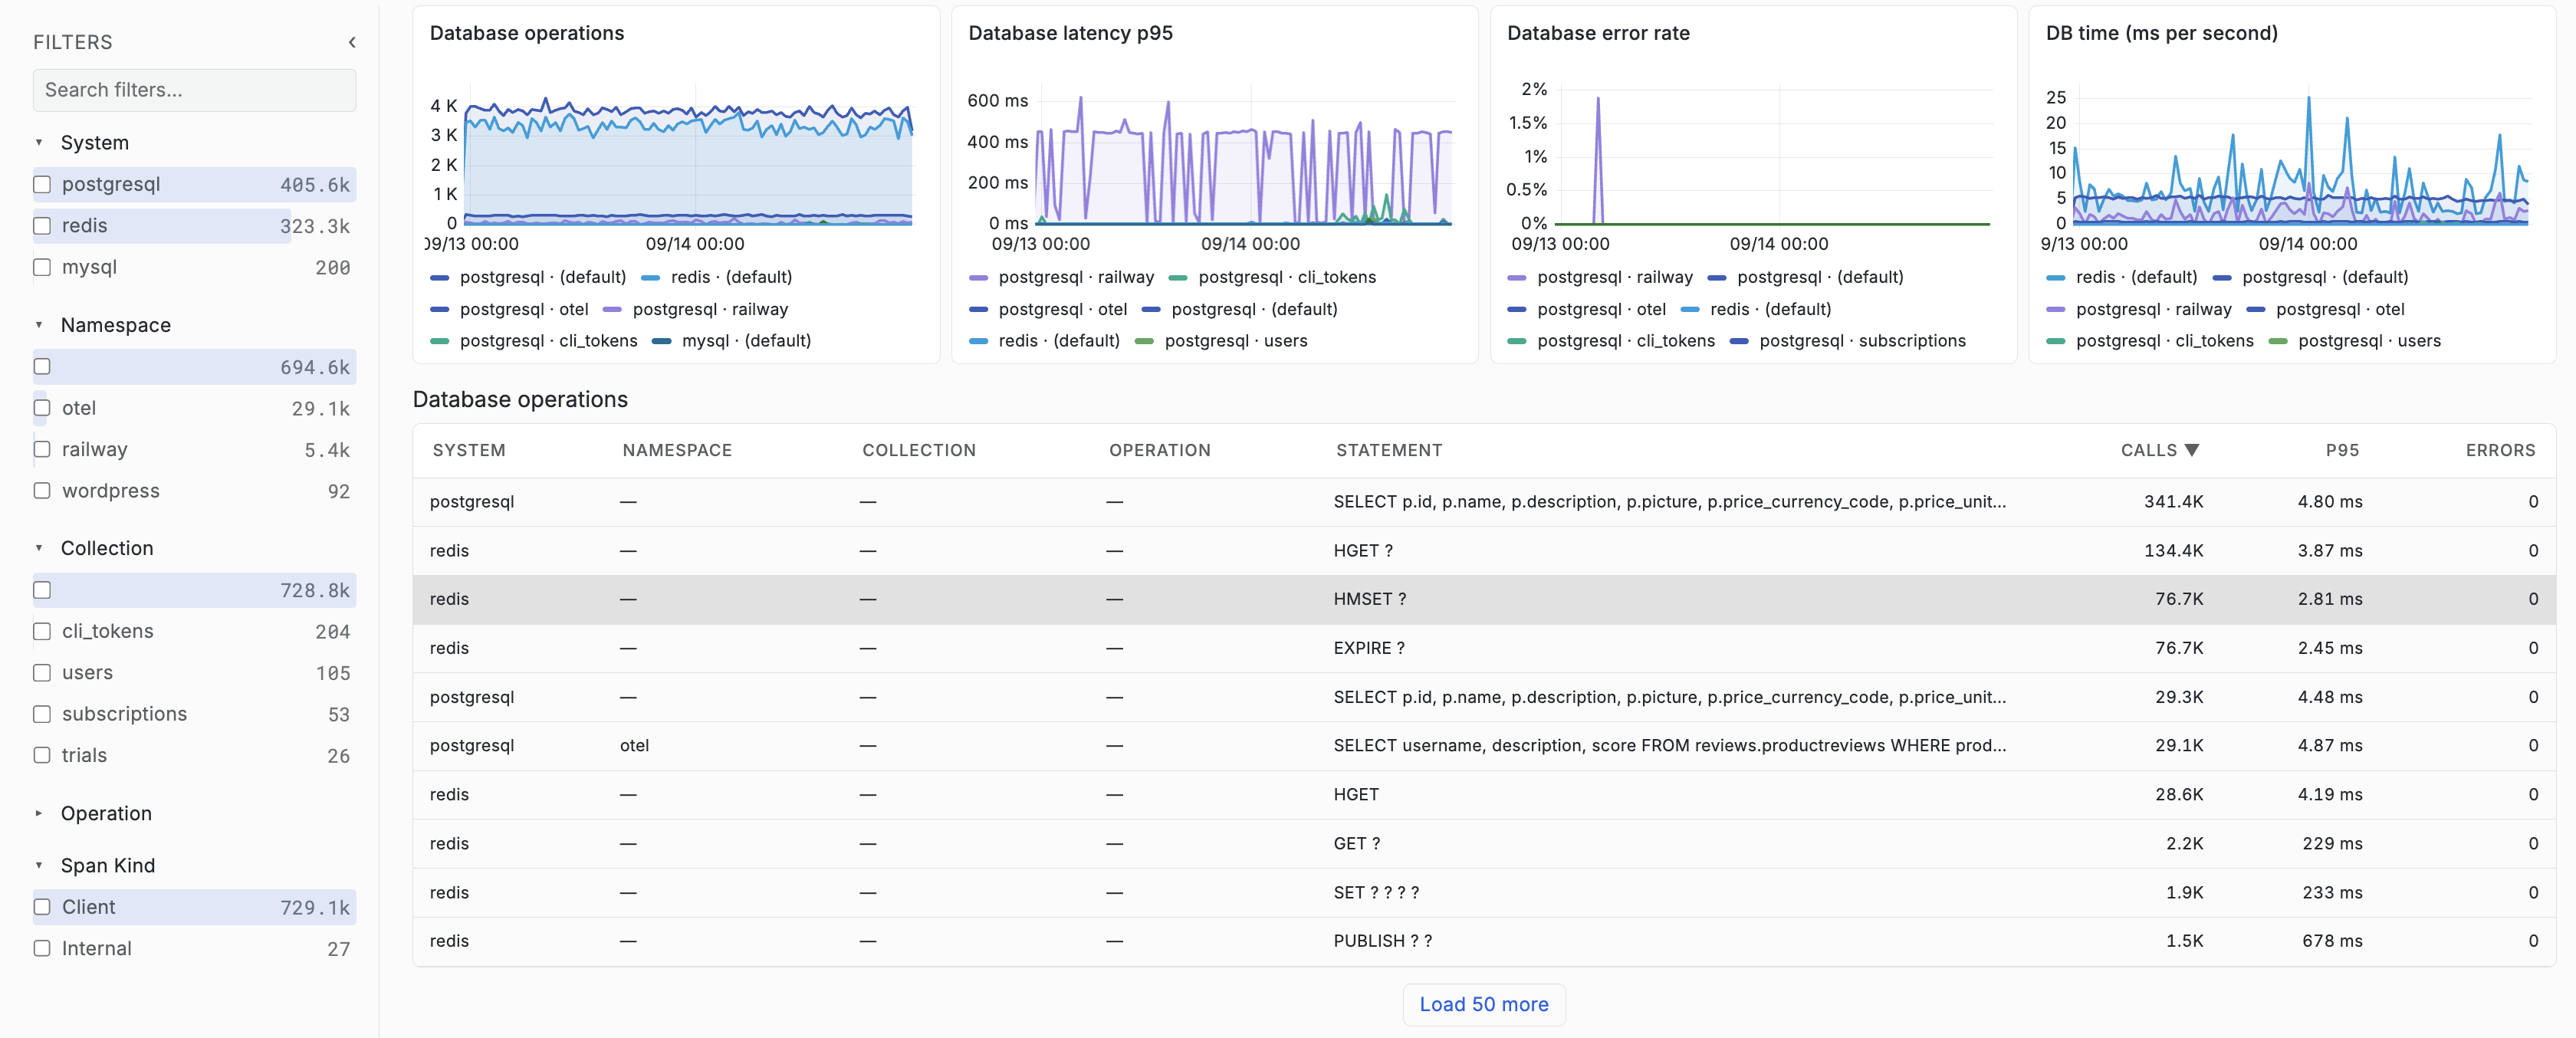Click the Database error rate chart title
Screen dimensions: 2576x1038
(x=1598, y=33)
